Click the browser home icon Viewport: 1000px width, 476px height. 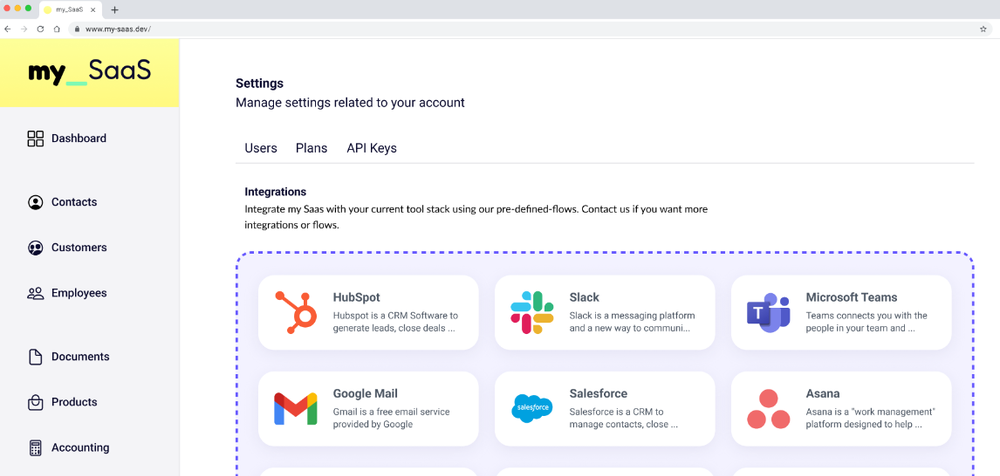57,29
